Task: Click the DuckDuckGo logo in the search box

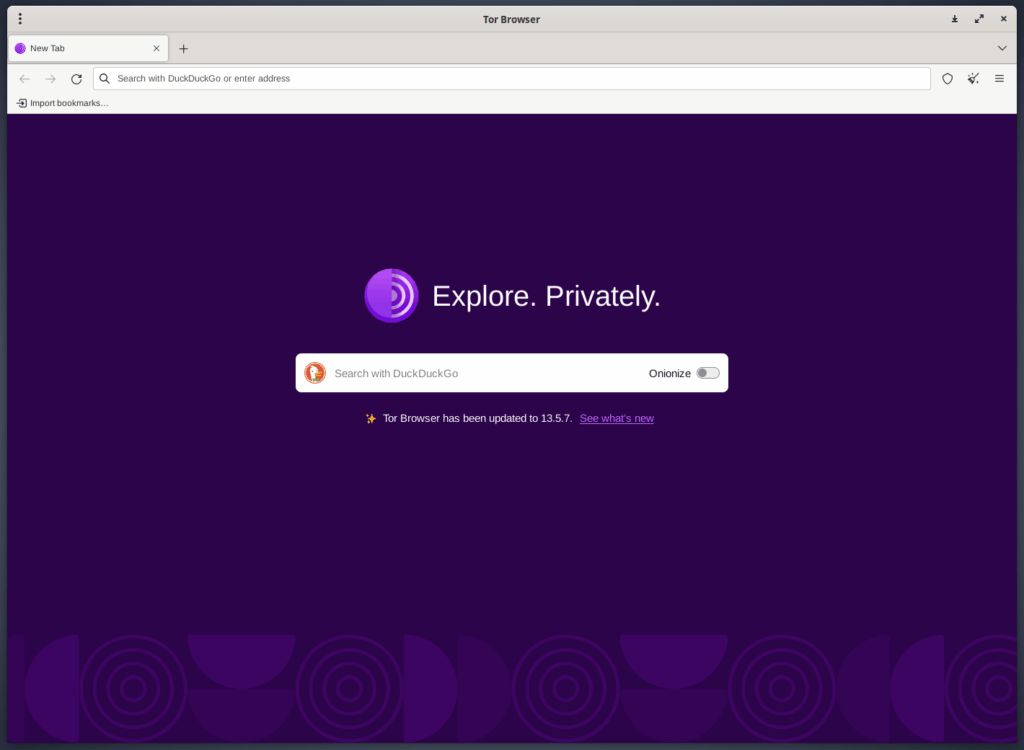Action: click(x=315, y=373)
